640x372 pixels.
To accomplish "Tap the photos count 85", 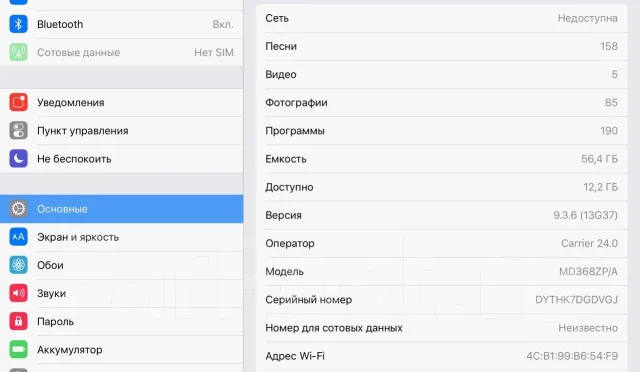I will [611, 102].
